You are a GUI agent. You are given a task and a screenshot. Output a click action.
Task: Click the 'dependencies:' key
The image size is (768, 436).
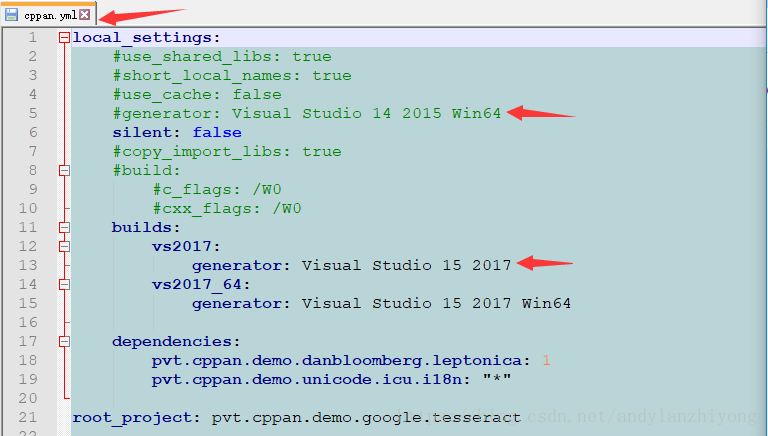[176, 341]
